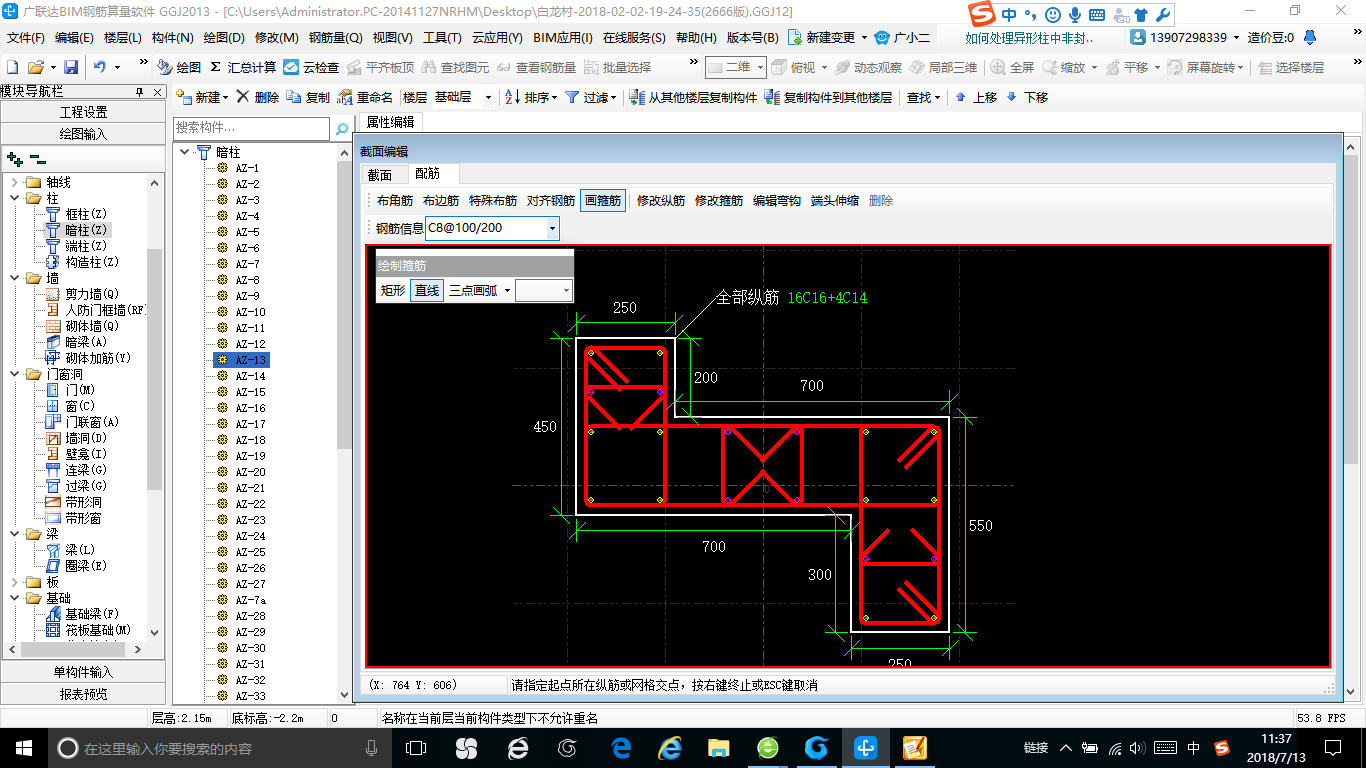This screenshot has width=1366, height=768.
Task: Open File Explorer from taskbar
Action: pos(718,747)
